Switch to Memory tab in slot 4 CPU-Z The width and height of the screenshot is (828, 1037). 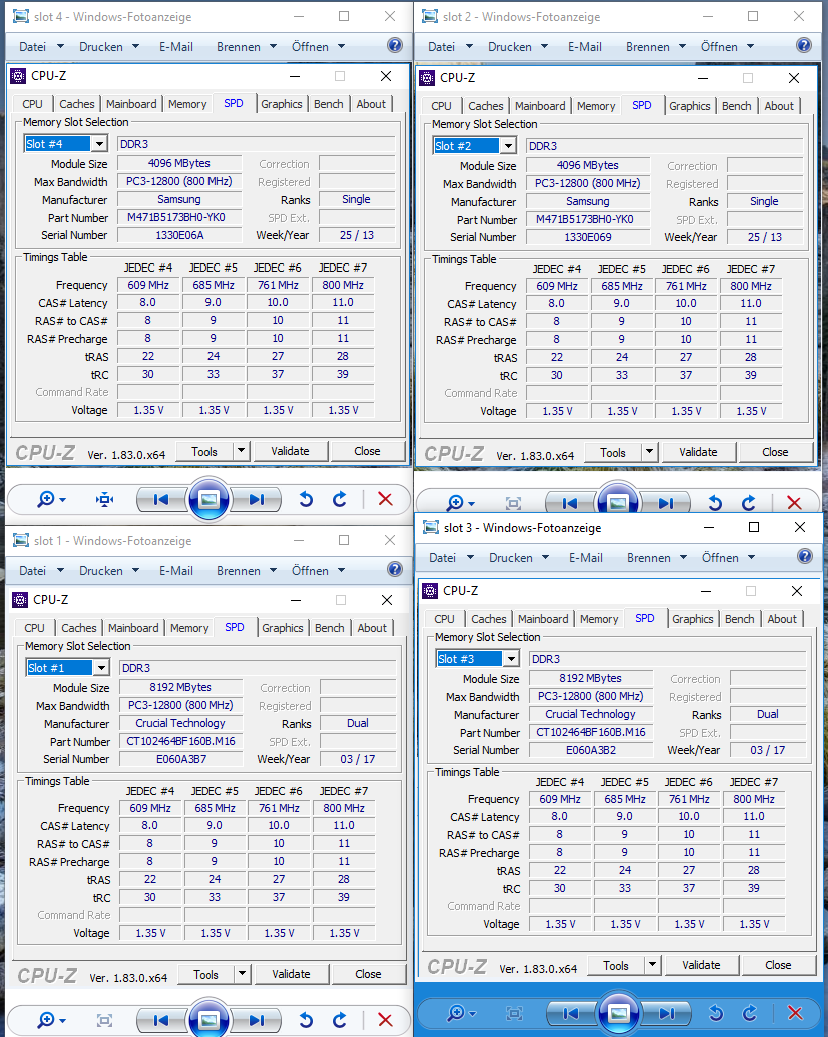[187, 104]
